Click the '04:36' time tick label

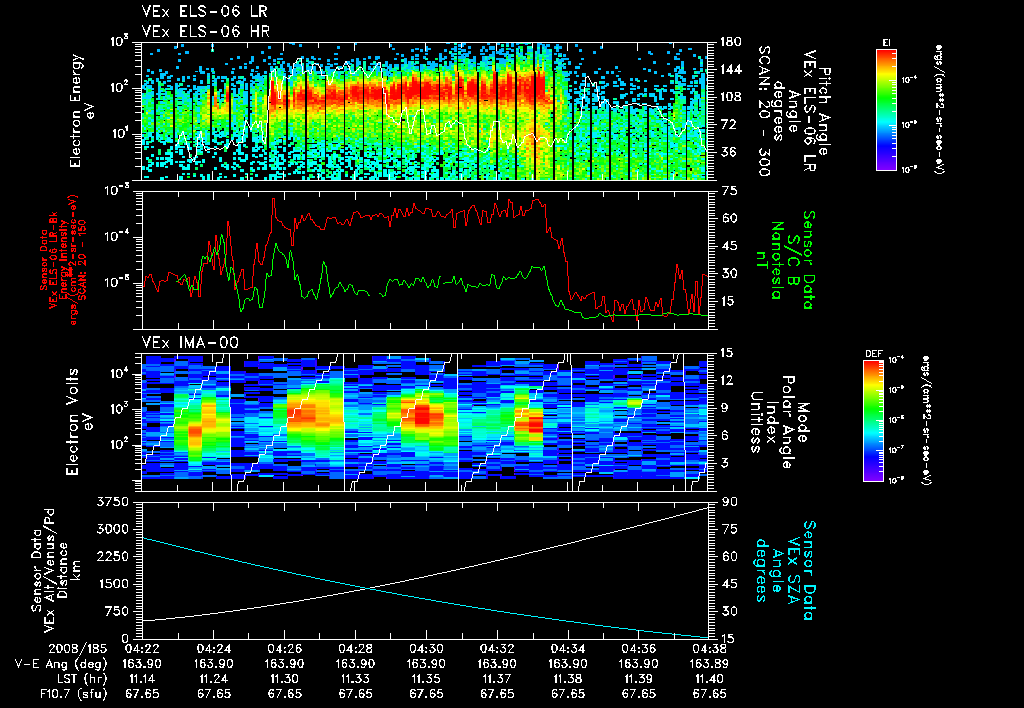[x=639, y=649]
